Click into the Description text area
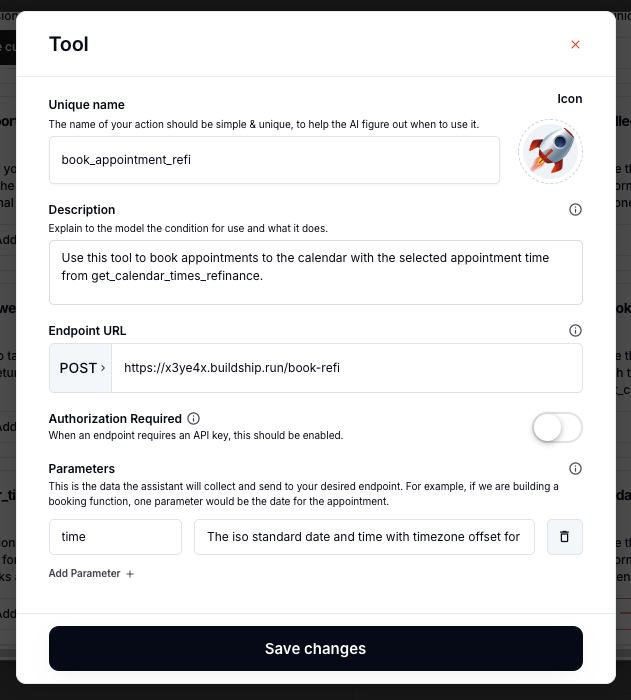This screenshot has height=700, width=631. click(315, 272)
